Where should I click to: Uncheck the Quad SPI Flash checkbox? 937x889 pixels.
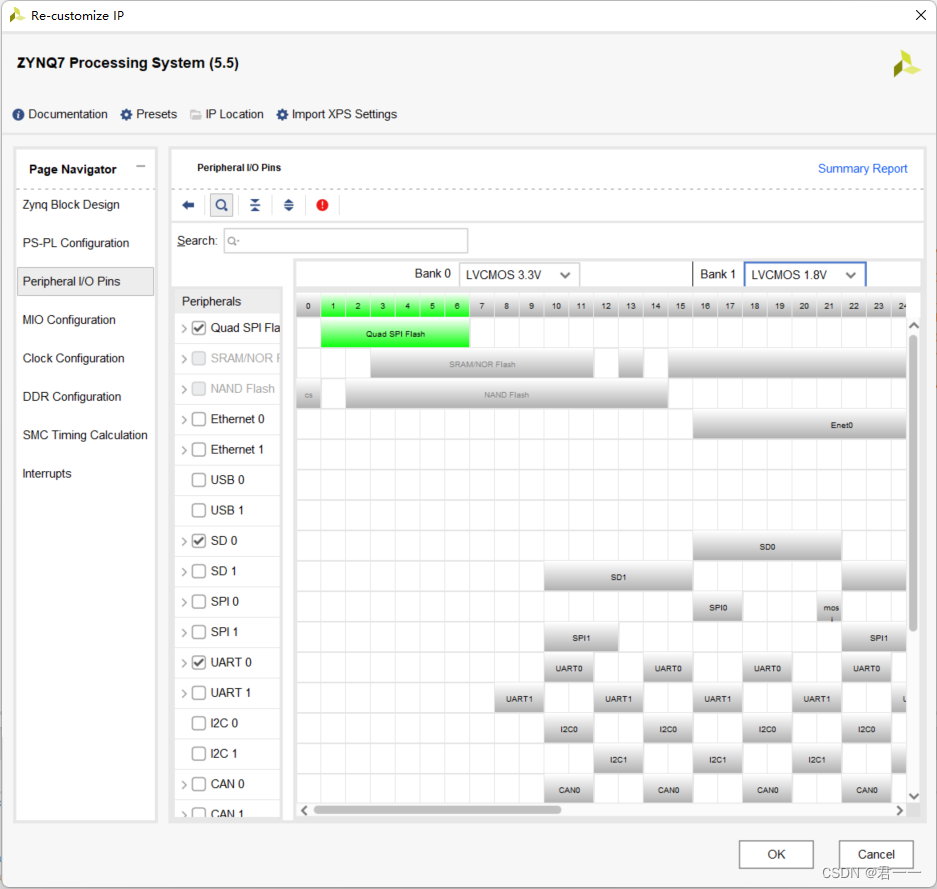[x=199, y=328]
